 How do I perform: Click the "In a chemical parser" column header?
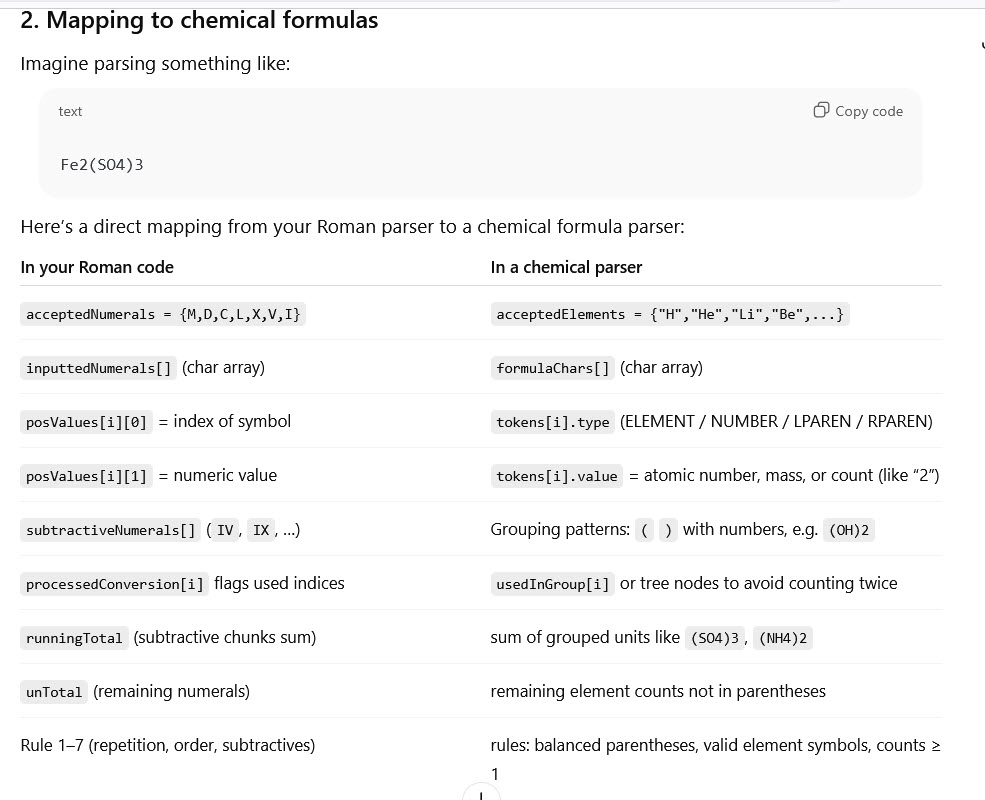coord(566,267)
